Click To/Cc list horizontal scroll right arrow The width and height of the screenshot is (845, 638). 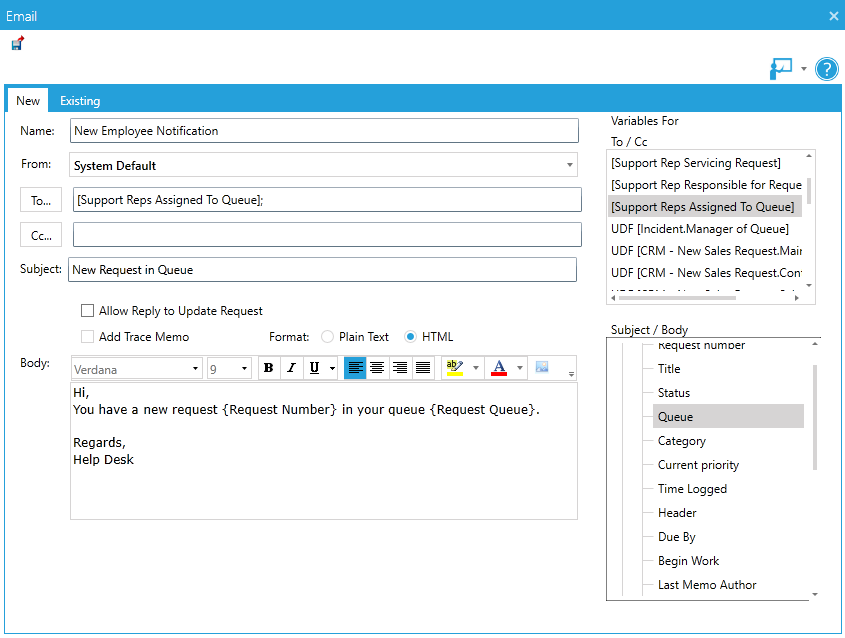pyautogui.click(x=796, y=297)
